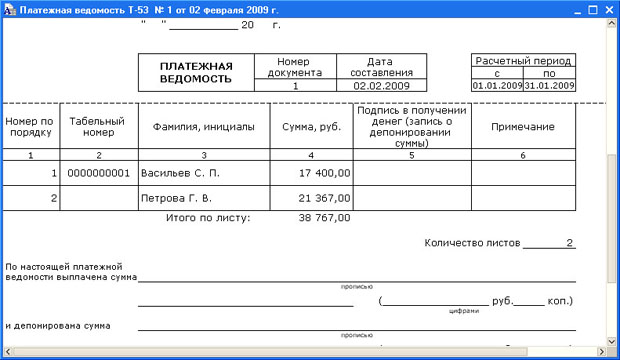
Task: Select the amount 21 367,00 cell
Action: pos(312,198)
